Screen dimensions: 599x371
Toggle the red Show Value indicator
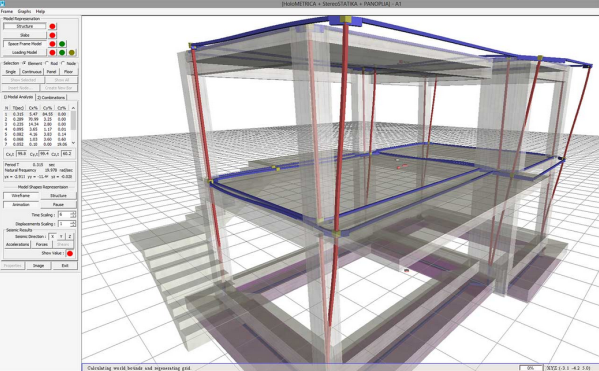tap(70, 253)
